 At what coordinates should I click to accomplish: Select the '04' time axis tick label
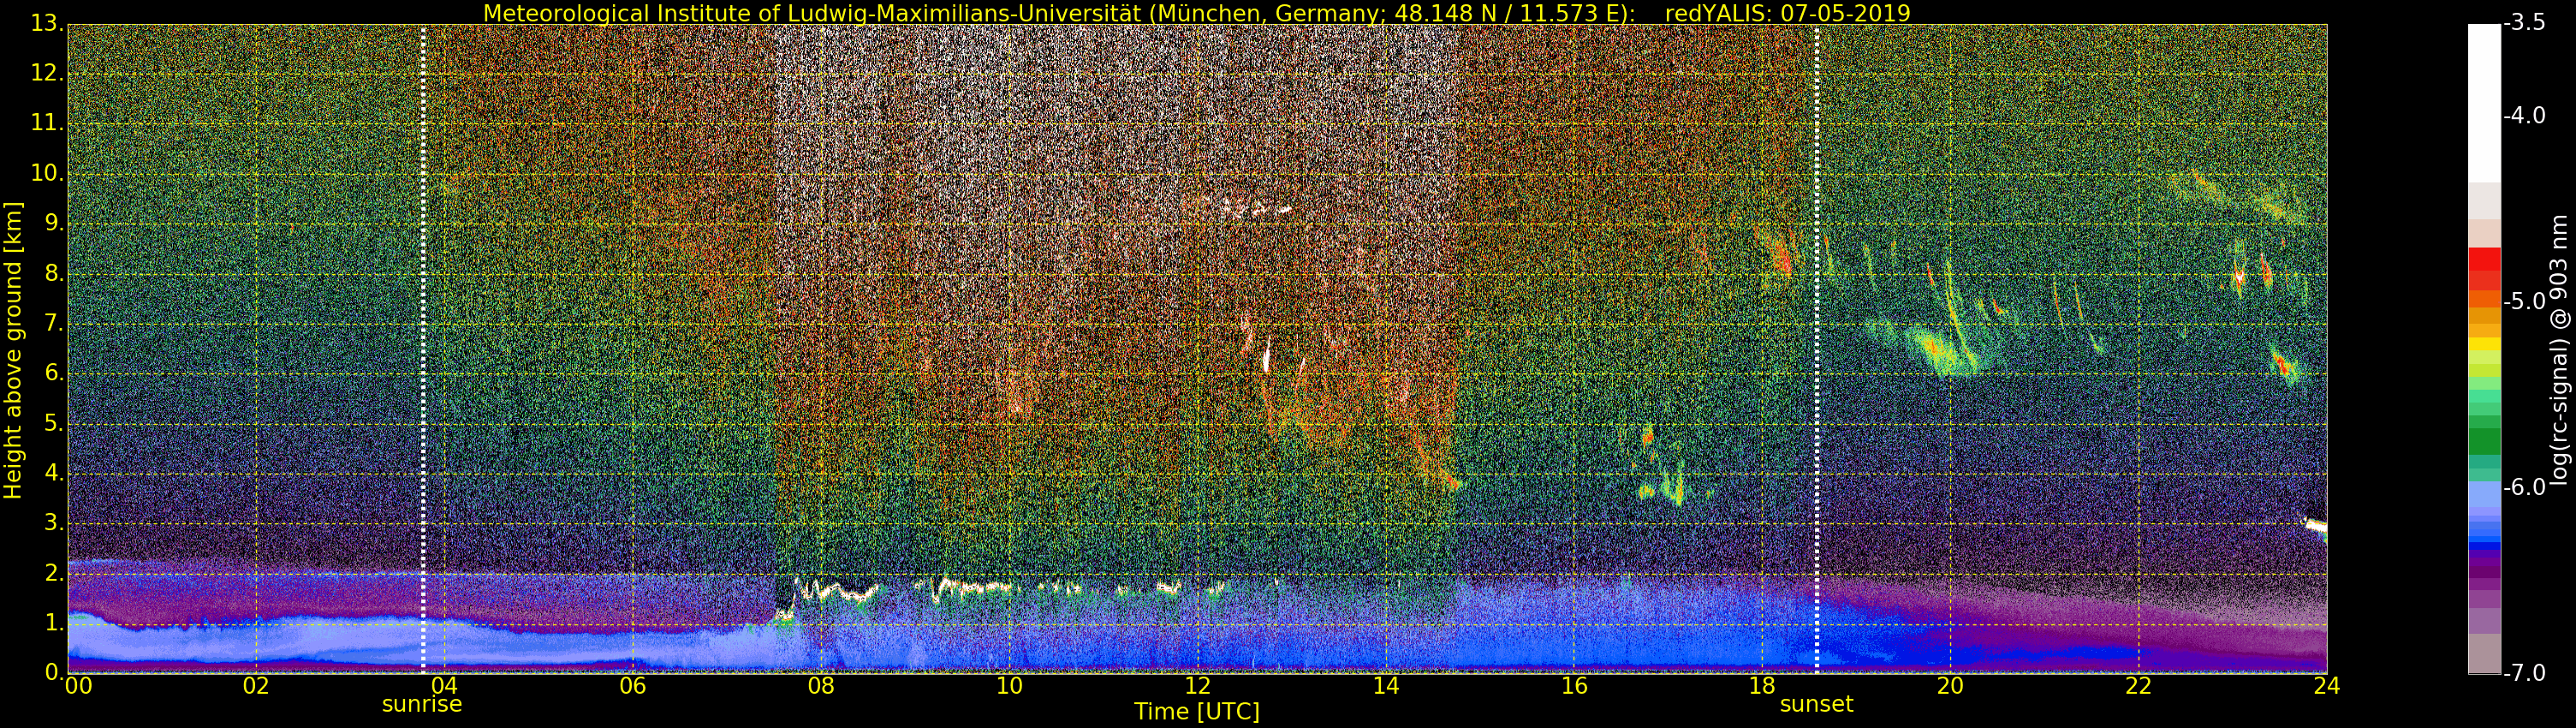(444, 686)
